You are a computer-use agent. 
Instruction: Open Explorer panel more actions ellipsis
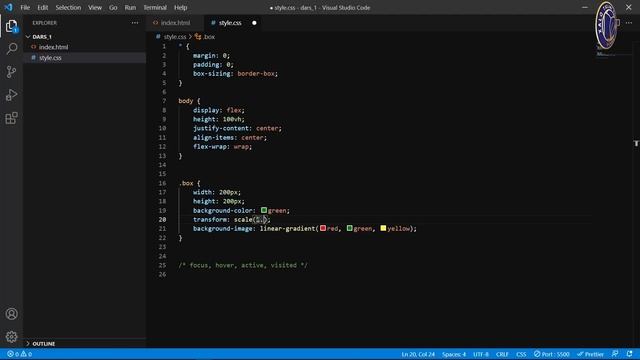click(x=135, y=23)
